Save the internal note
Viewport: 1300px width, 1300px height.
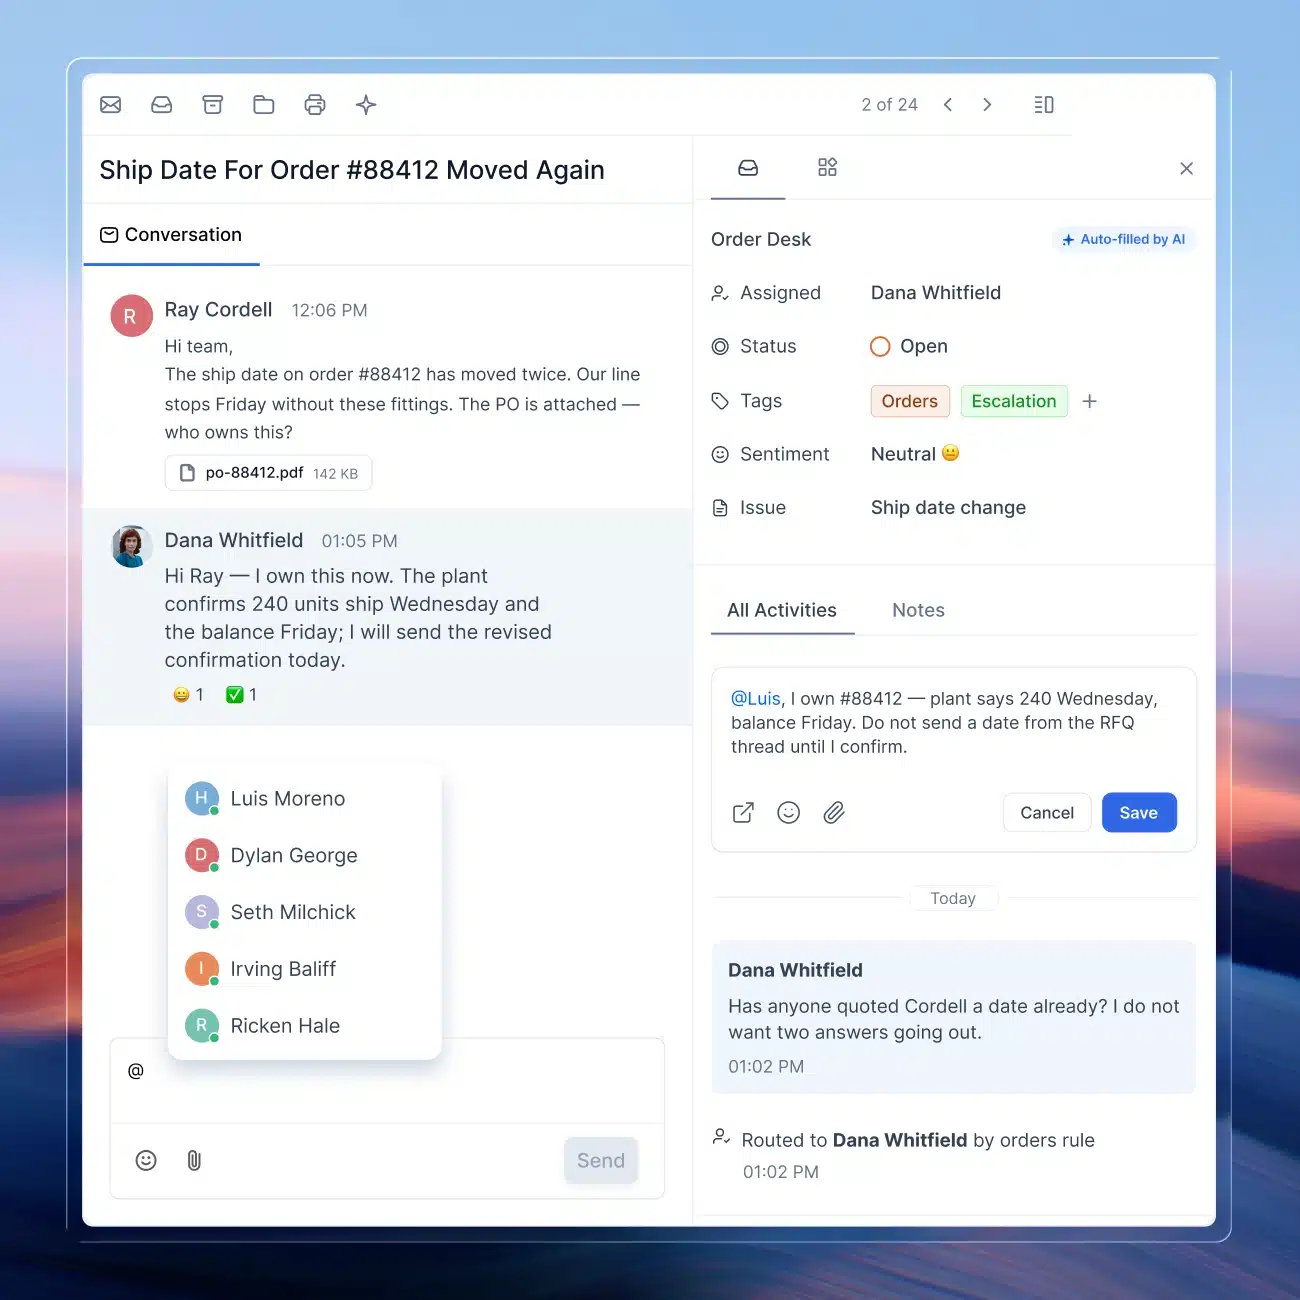(1139, 813)
